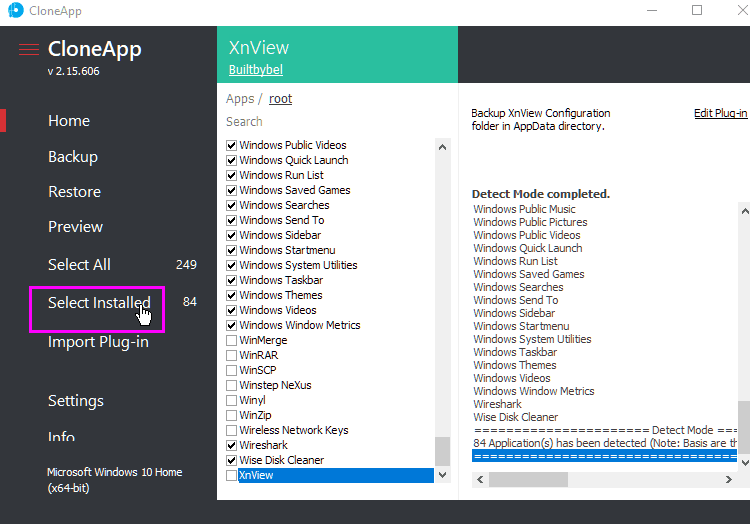
Task: Click the root breadcrumb link
Action: [x=280, y=98]
